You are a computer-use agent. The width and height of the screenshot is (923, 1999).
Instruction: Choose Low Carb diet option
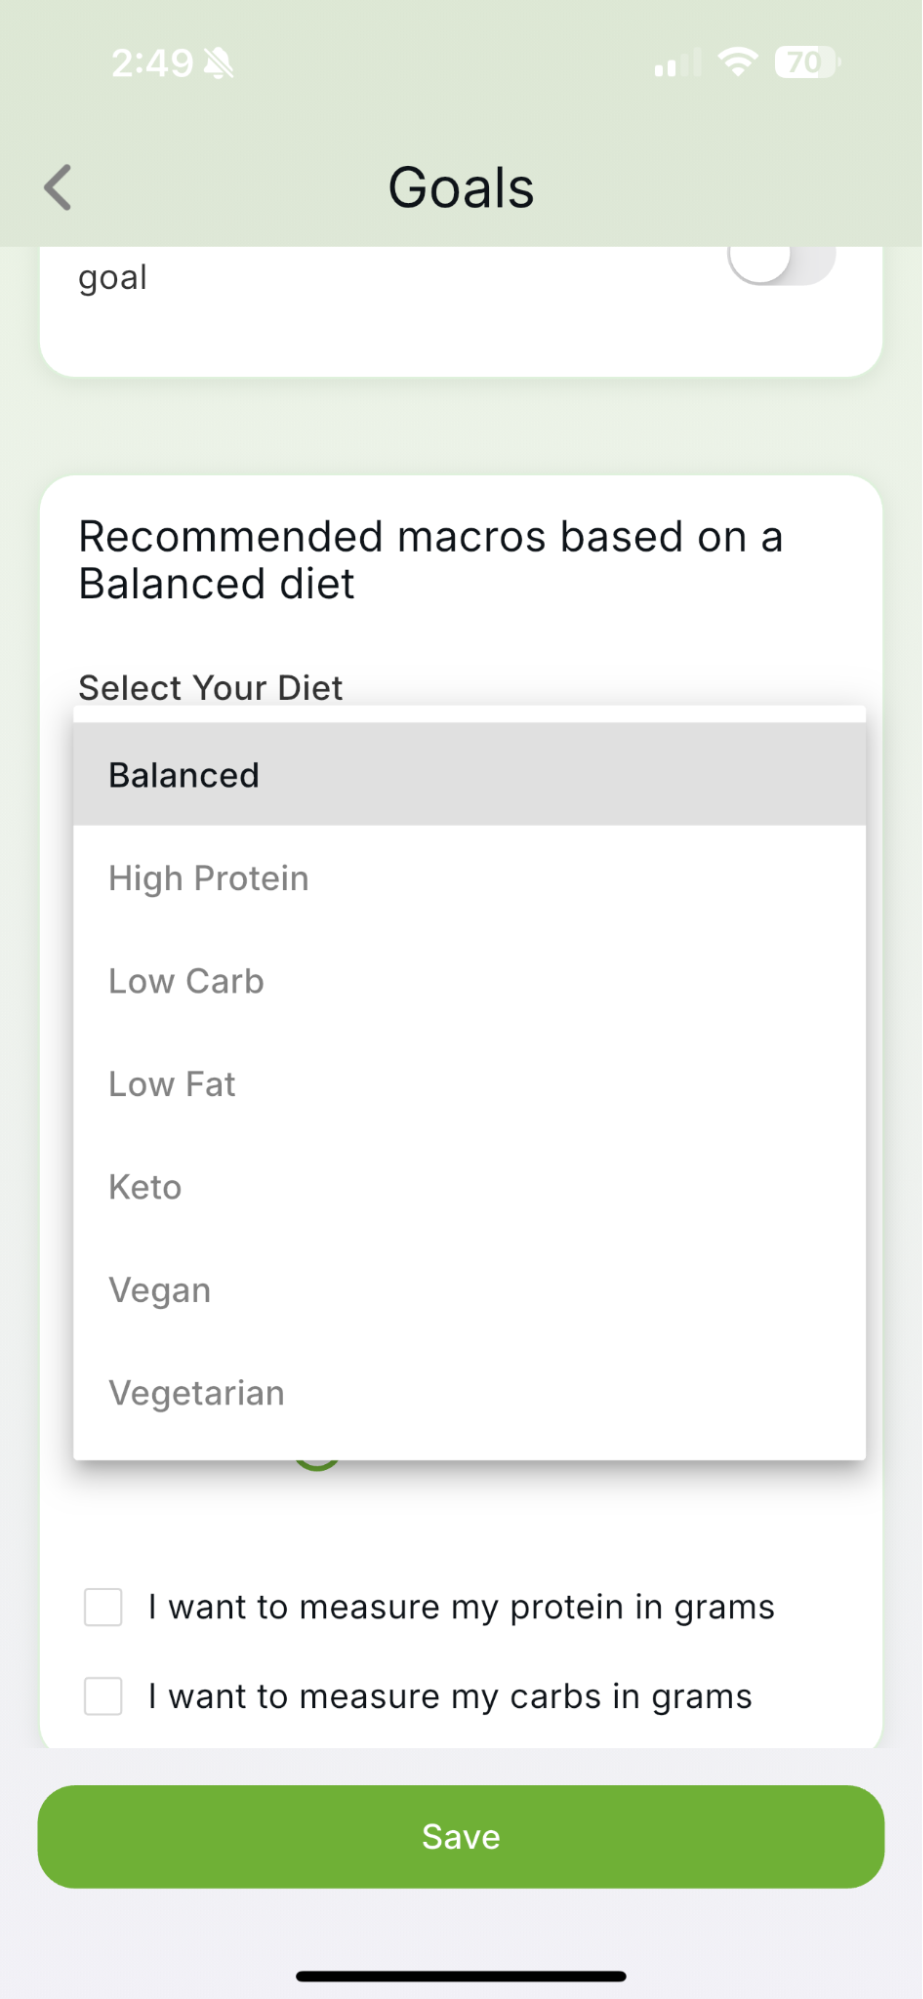[470, 981]
